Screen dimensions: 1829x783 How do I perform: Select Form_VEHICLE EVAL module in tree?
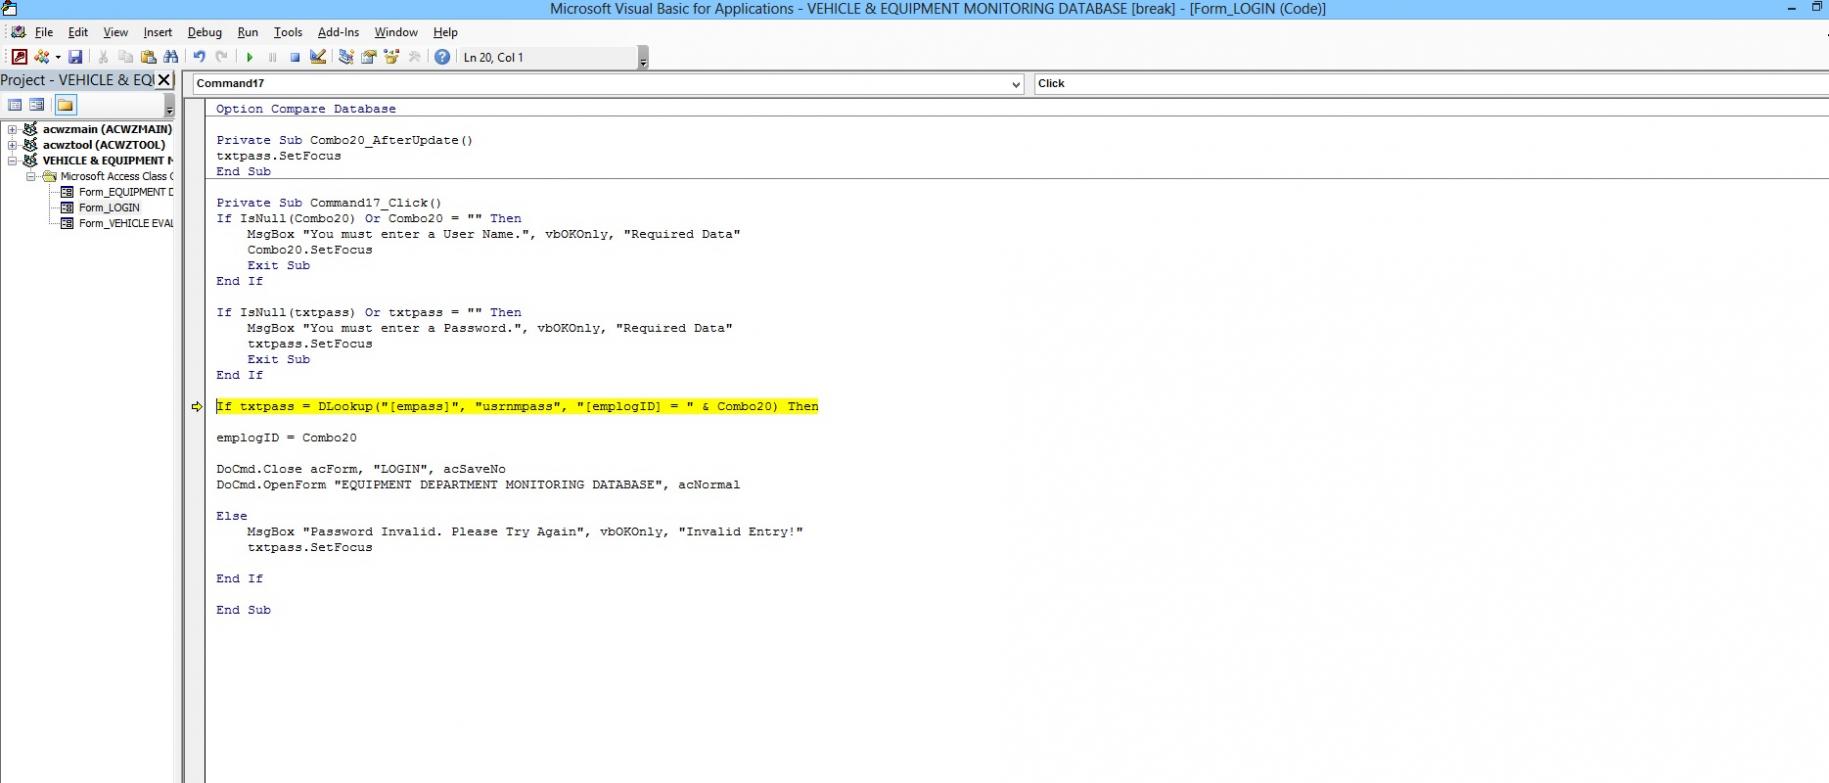[125, 223]
